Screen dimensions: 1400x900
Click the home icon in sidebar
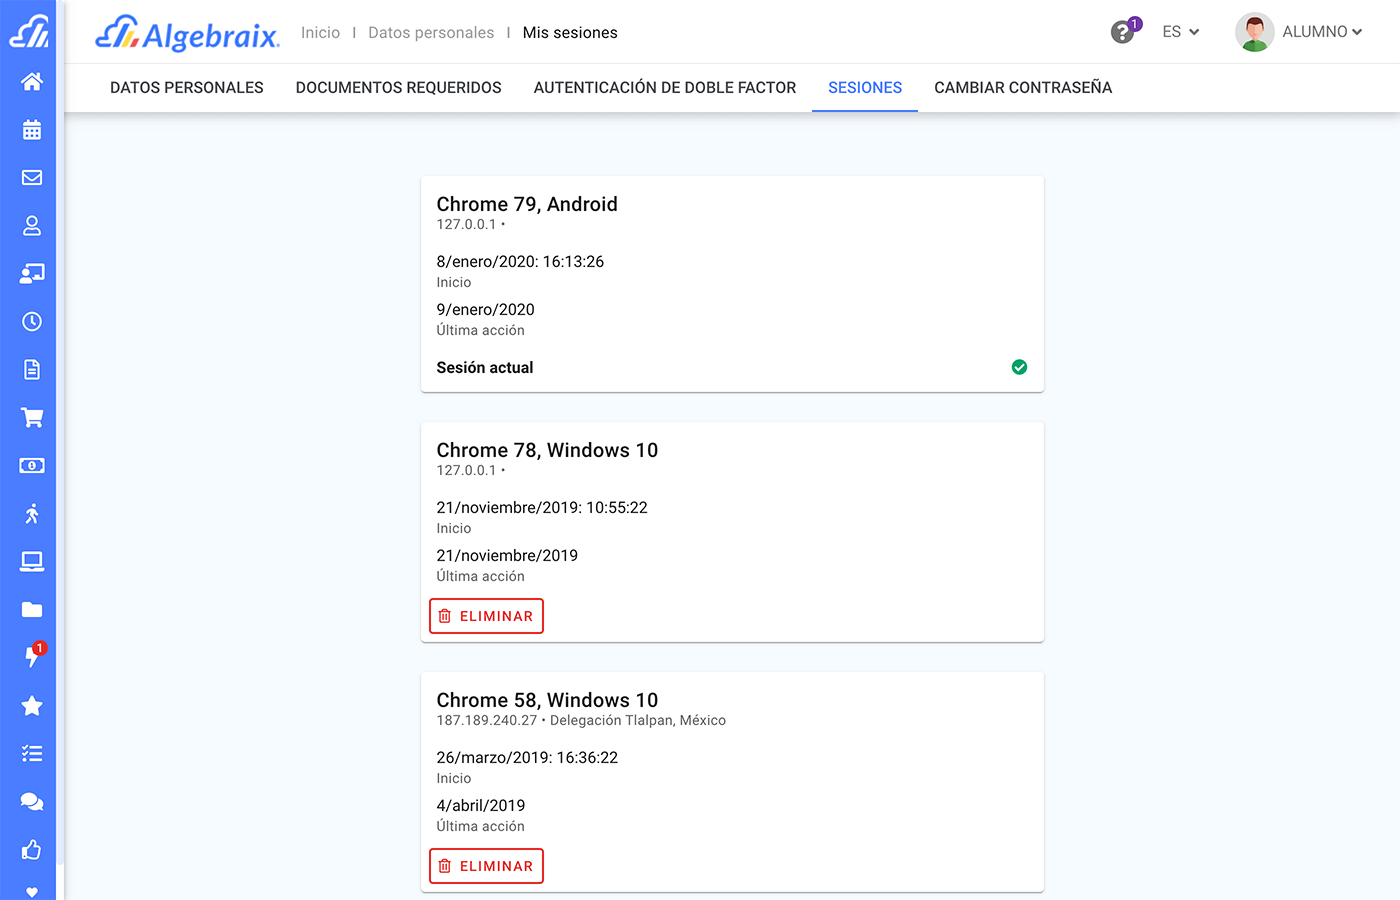[32, 82]
